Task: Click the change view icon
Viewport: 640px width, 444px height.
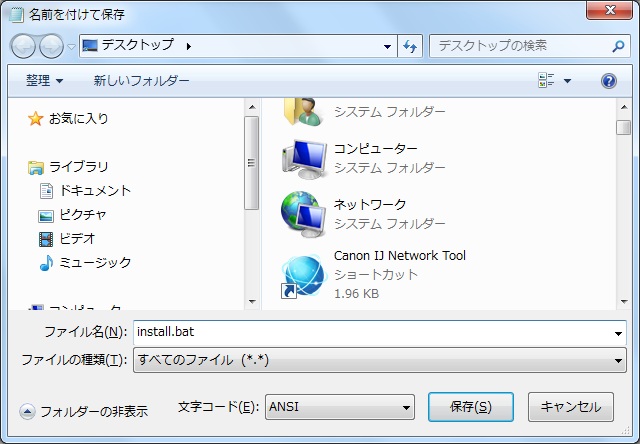Action: [x=546, y=81]
